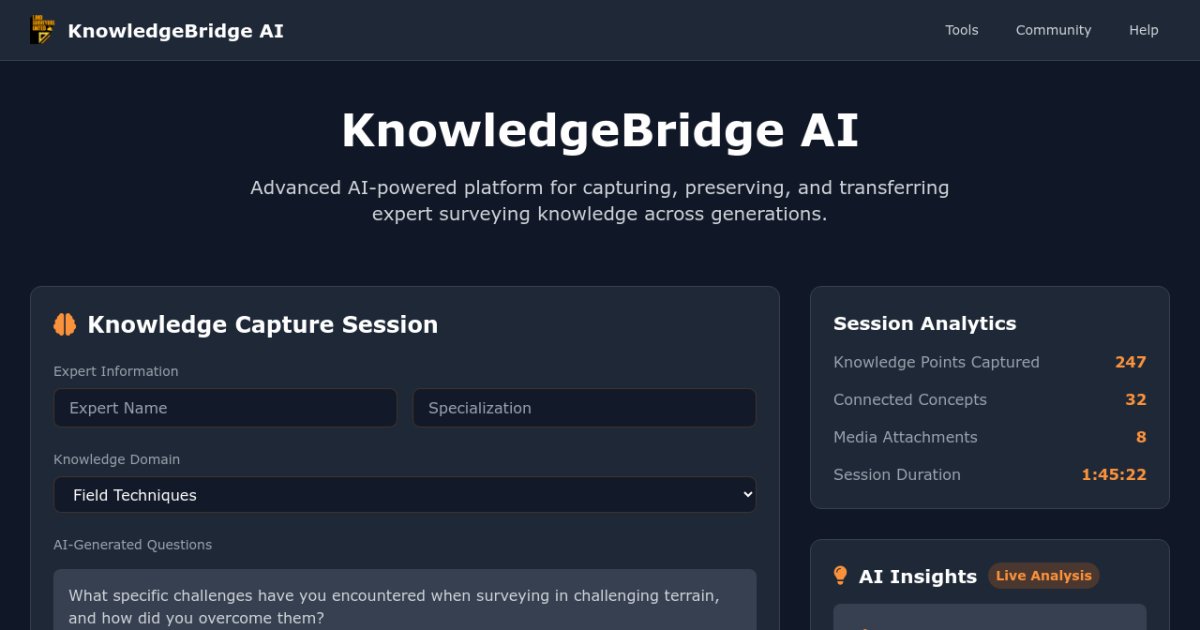Screen dimensions: 1200x630
Task: Open the Tools menu in navigation bar
Action: pyautogui.click(x=962, y=30)
